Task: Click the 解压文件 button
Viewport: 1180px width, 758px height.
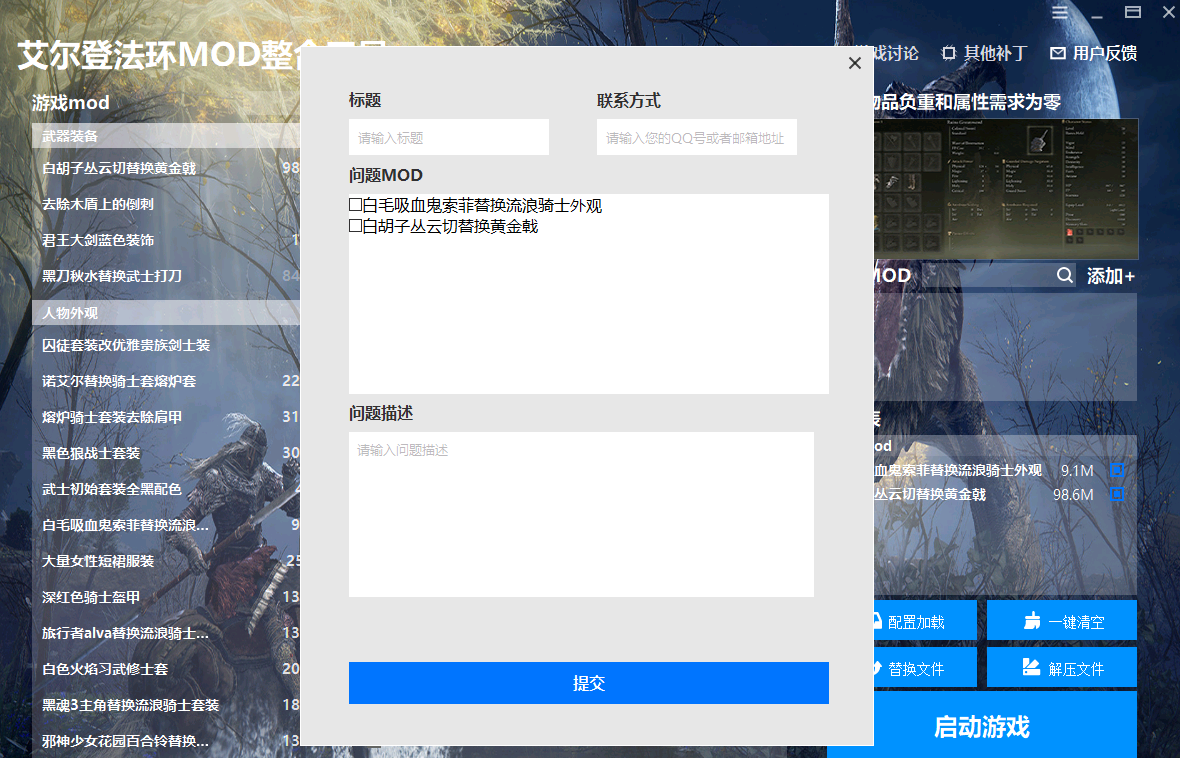Action: tap(1062, 668)
